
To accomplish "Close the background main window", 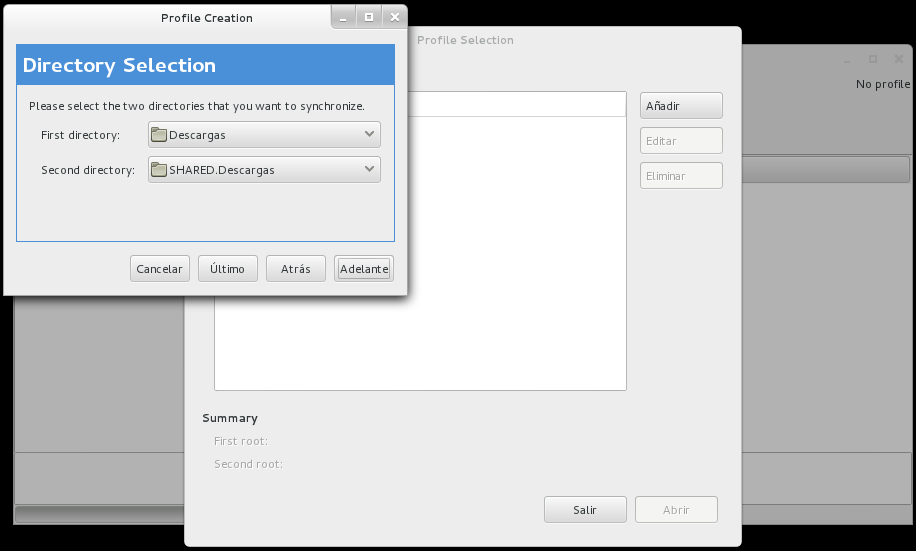I will 899,59.
